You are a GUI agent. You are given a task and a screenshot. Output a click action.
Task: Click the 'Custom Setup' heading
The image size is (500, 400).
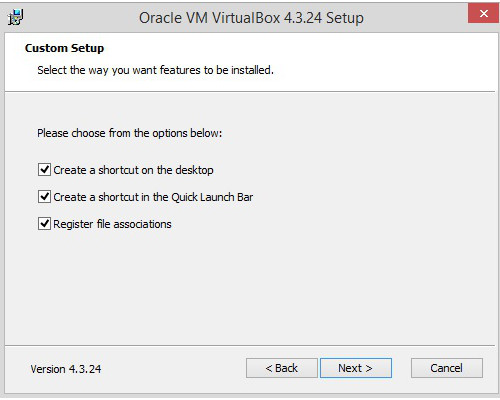coord(64,48)
